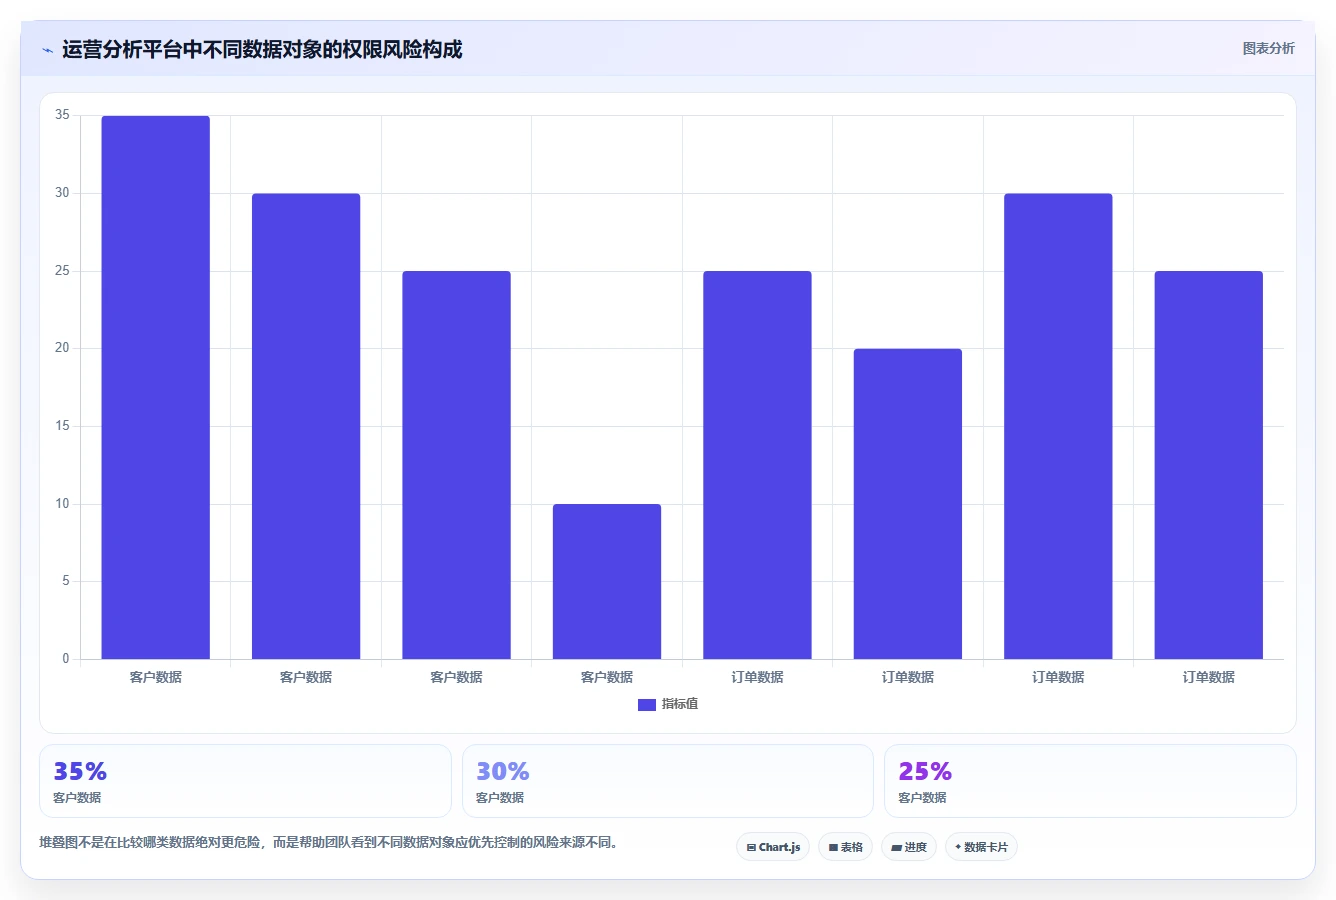Click the 订单数据 bar reaching 20
The width and height of the screenshot is (1336, 900).
(x=908, y=504)
